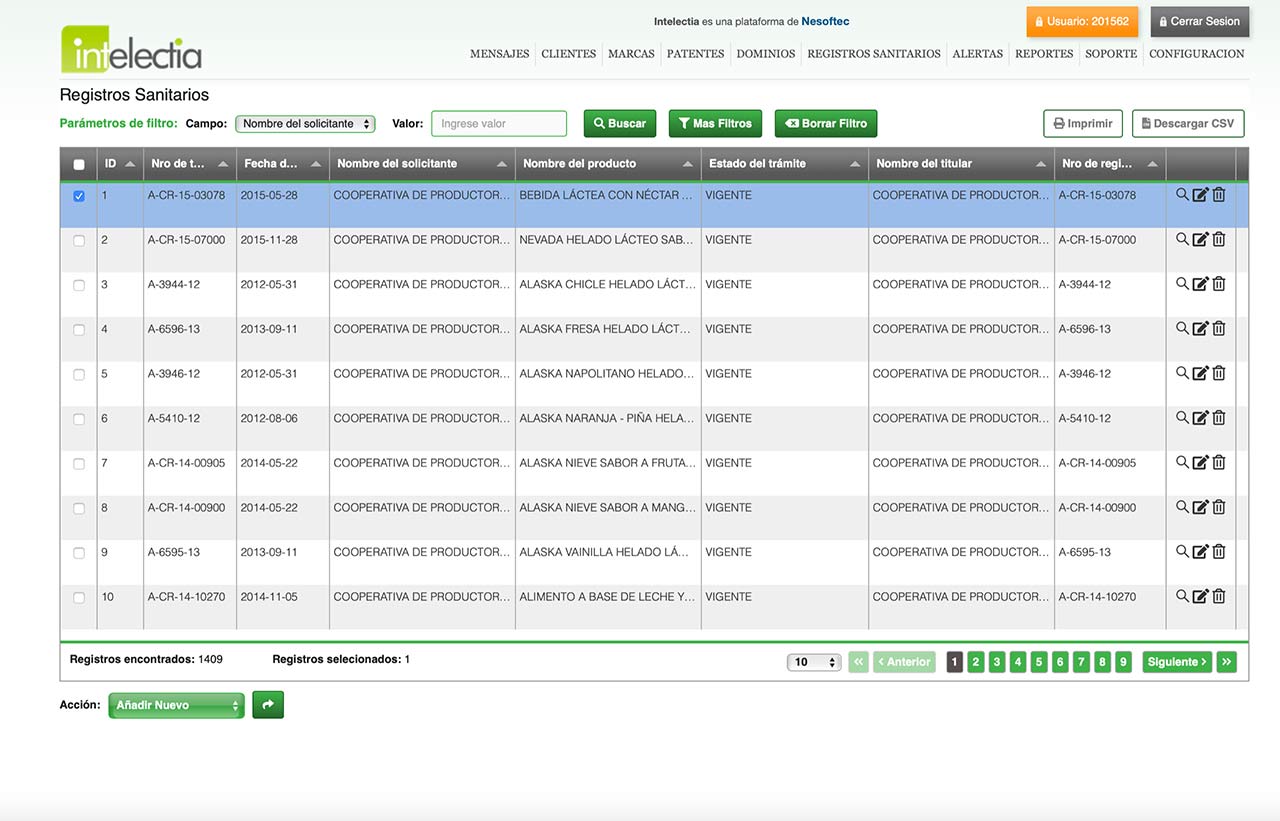Image resolution: width=1280 pixels, height=821 pixels.
Task: Uncheck the checkbox for row 1
Action: (x=79, y=196)
